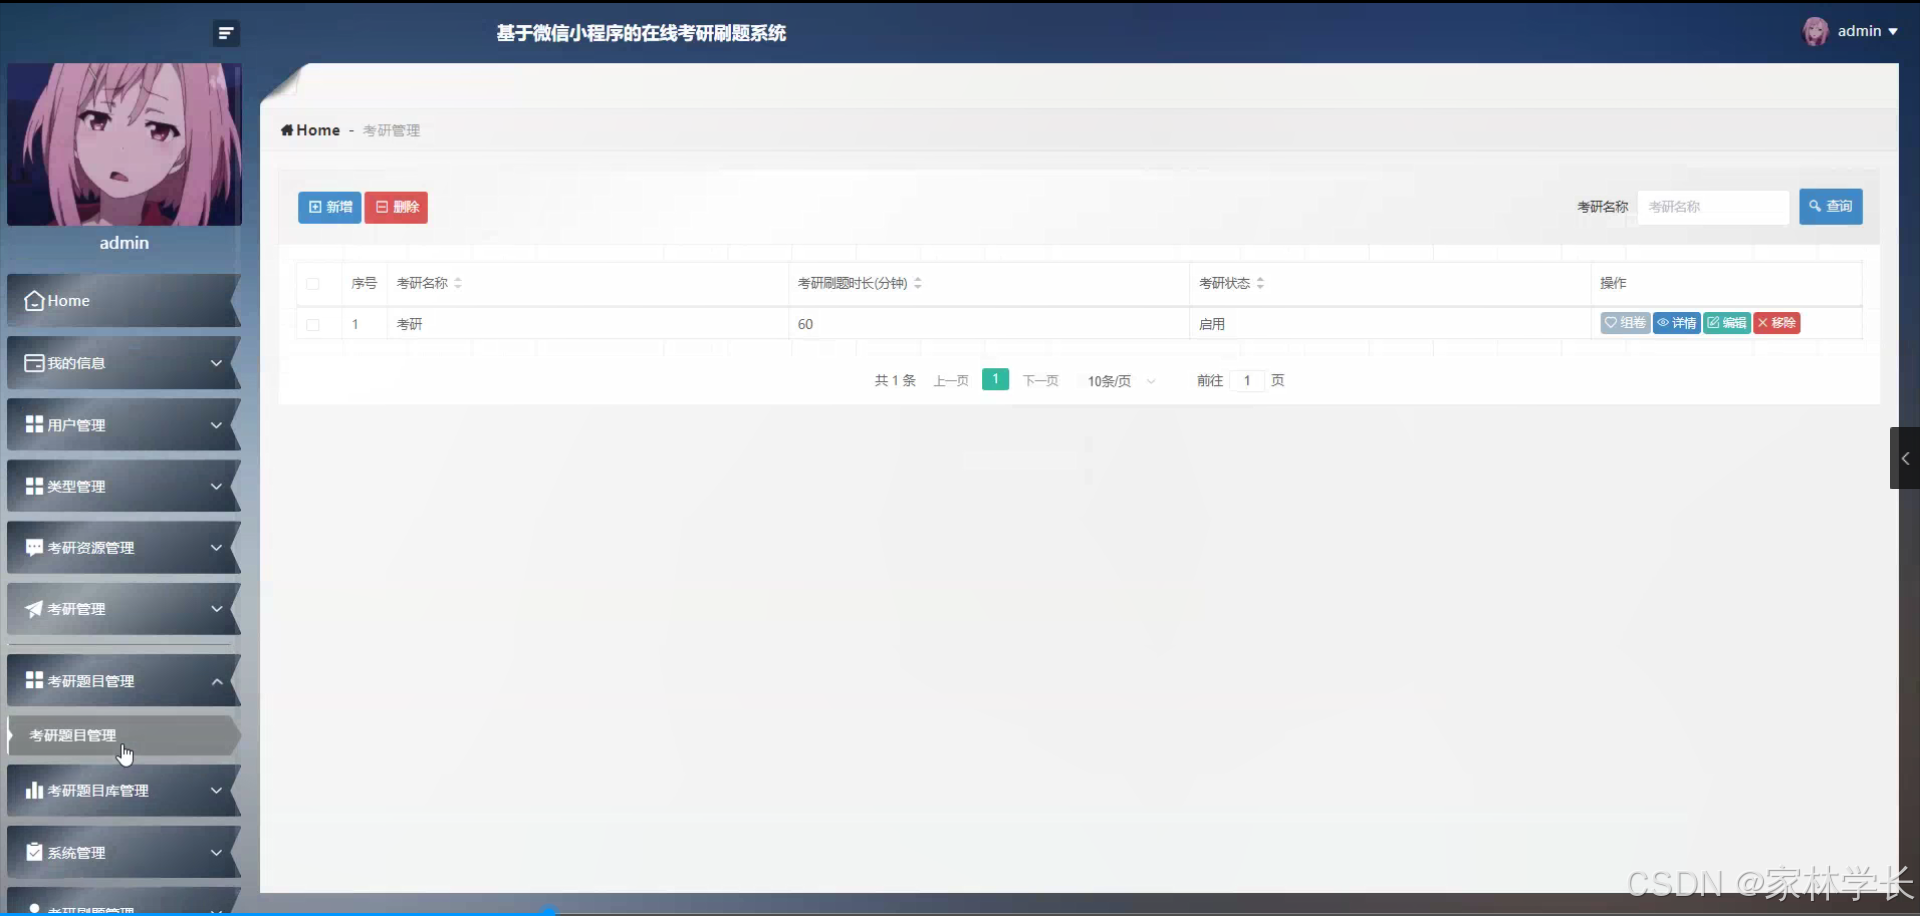Click the 考研管理 paper-plane icon
1920x916 pixels.
point(33,609)
